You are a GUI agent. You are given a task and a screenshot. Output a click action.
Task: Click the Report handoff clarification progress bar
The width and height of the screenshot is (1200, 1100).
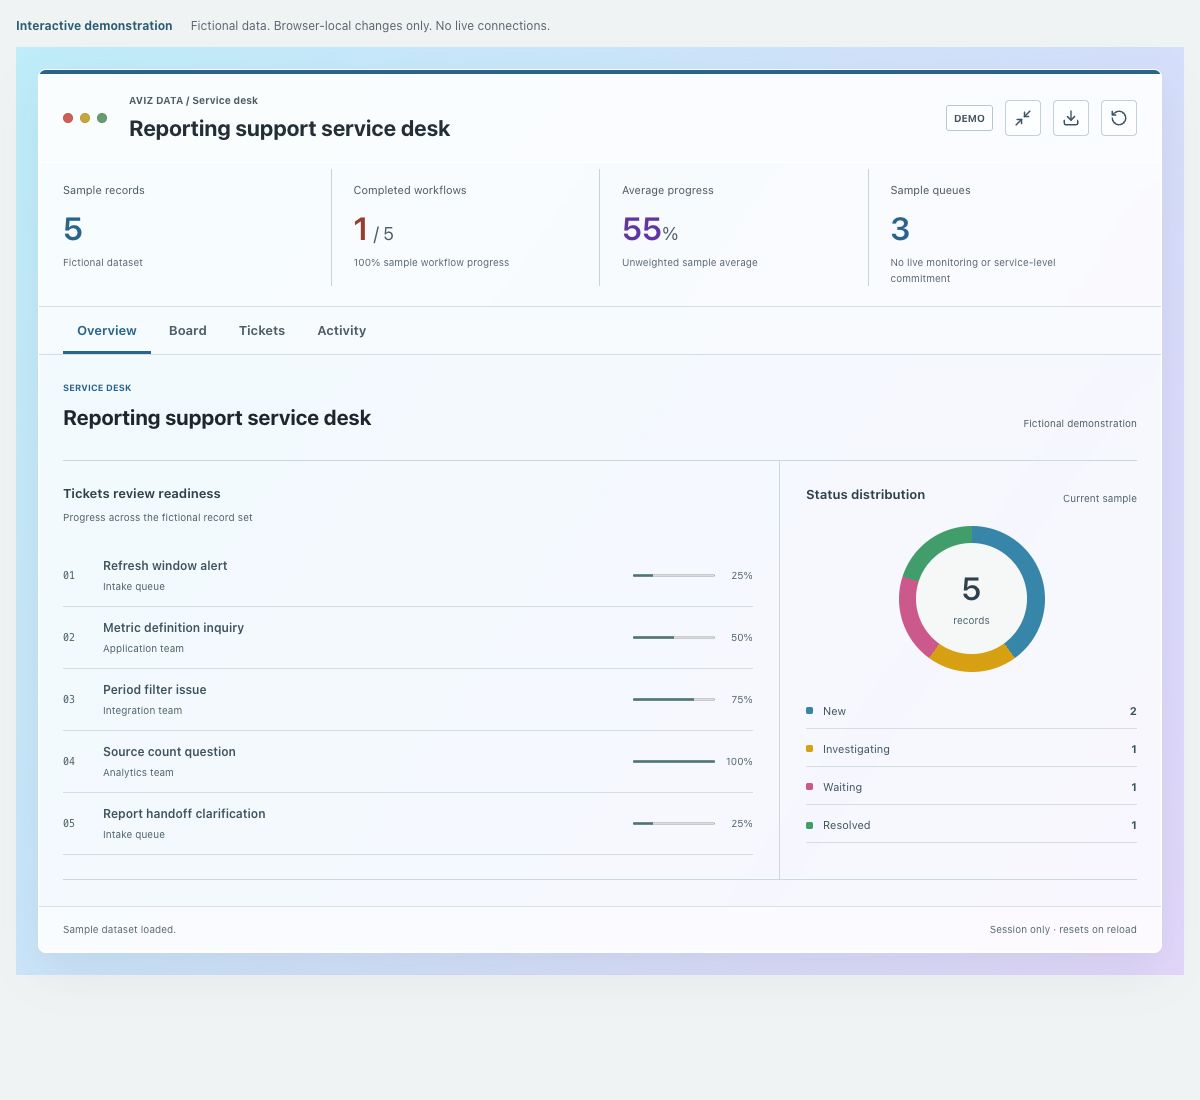(x=674, y=824)
